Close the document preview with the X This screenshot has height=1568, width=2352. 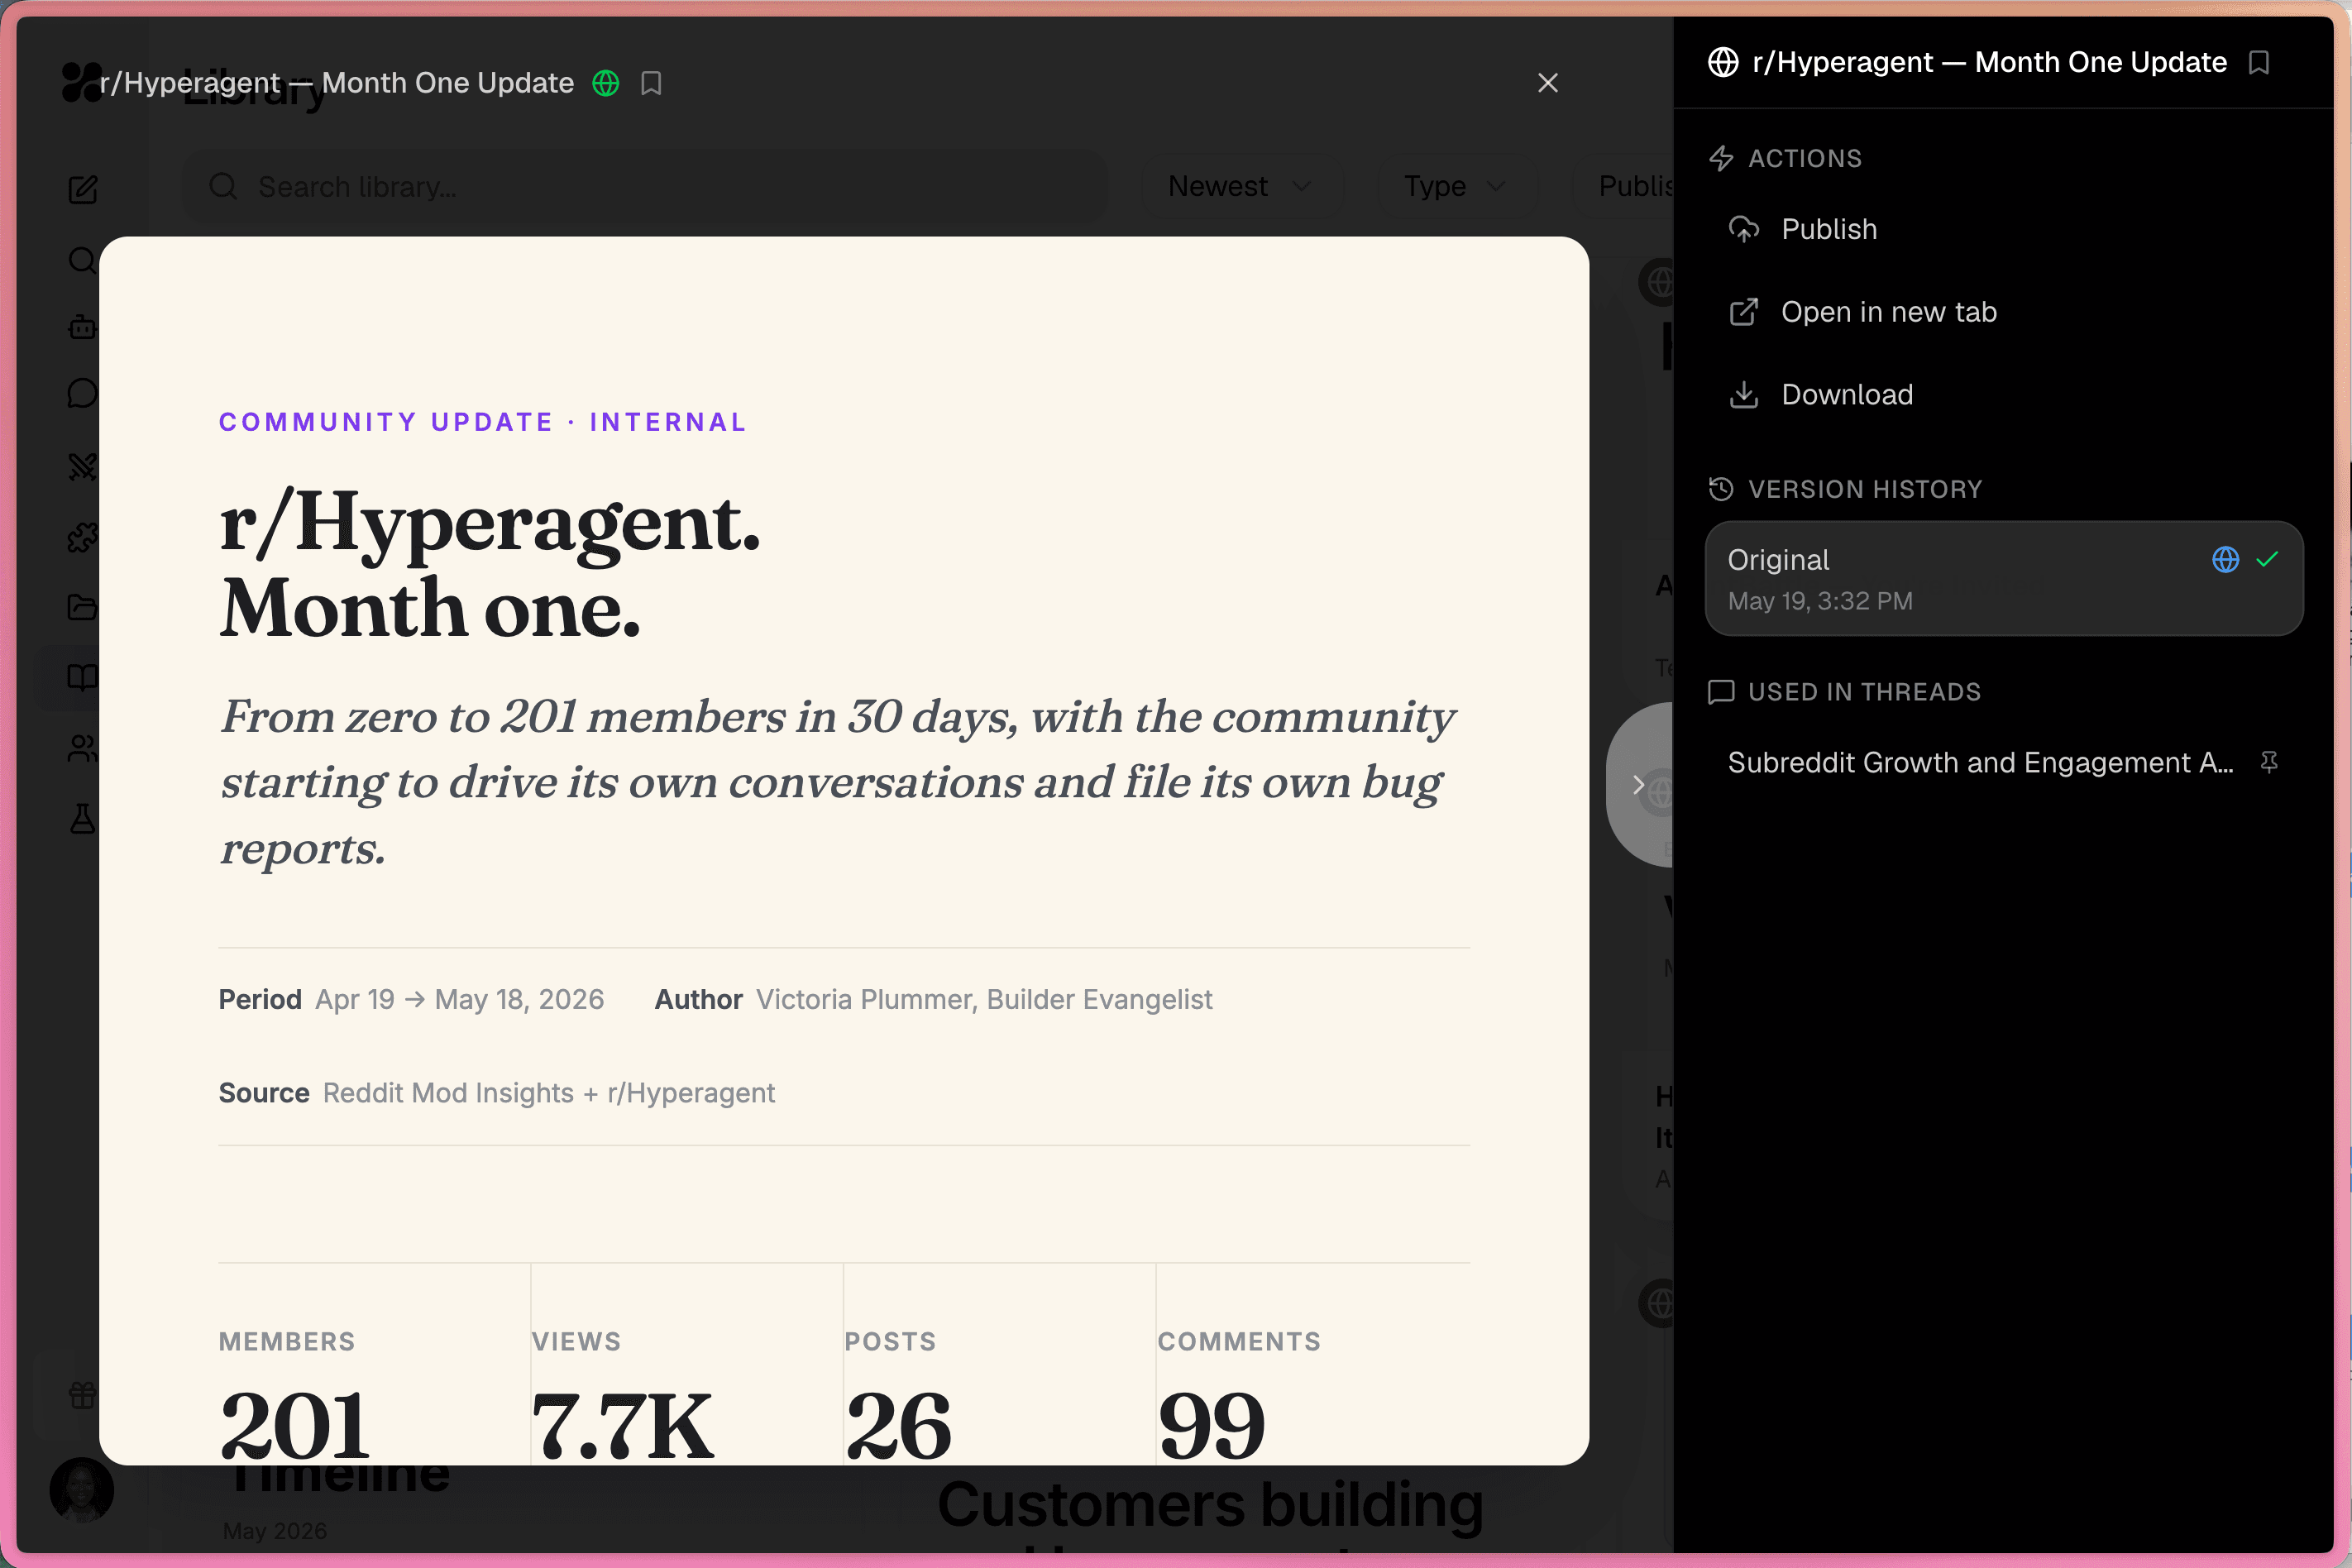[x=1548, y=83]
